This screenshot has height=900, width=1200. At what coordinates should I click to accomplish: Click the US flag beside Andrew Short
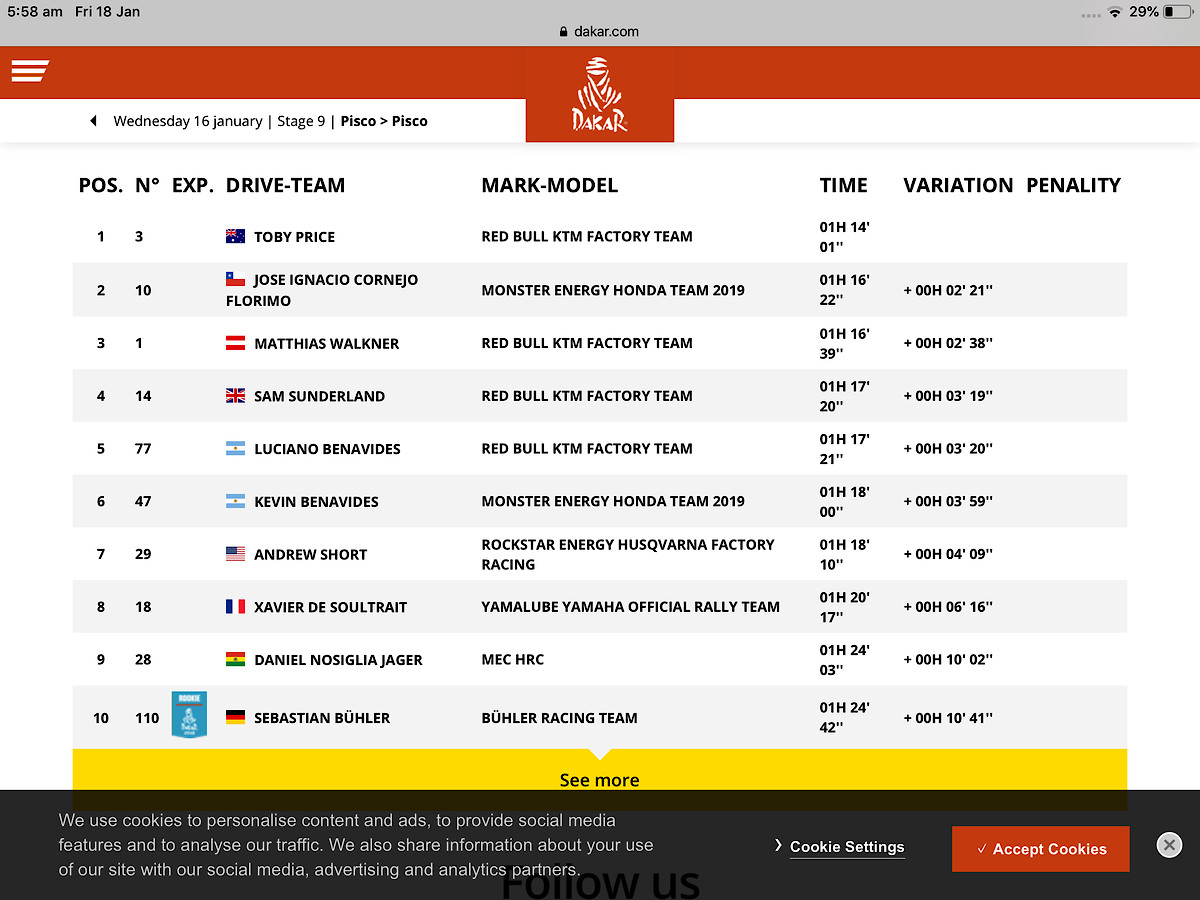pos(235,554)
